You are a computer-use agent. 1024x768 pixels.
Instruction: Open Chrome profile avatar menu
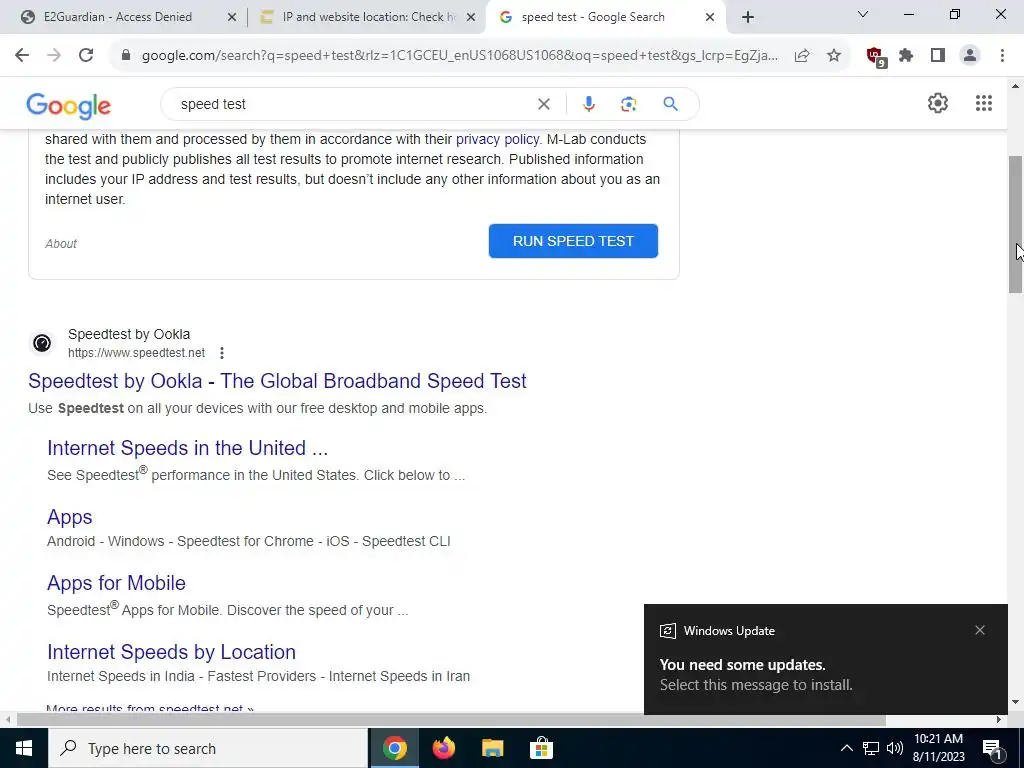pyautogui.click(x=970, y=56)
